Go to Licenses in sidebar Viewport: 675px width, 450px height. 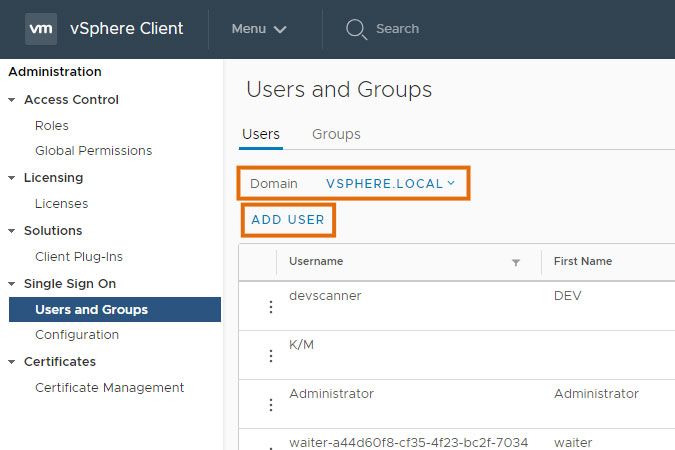(61, 204)
